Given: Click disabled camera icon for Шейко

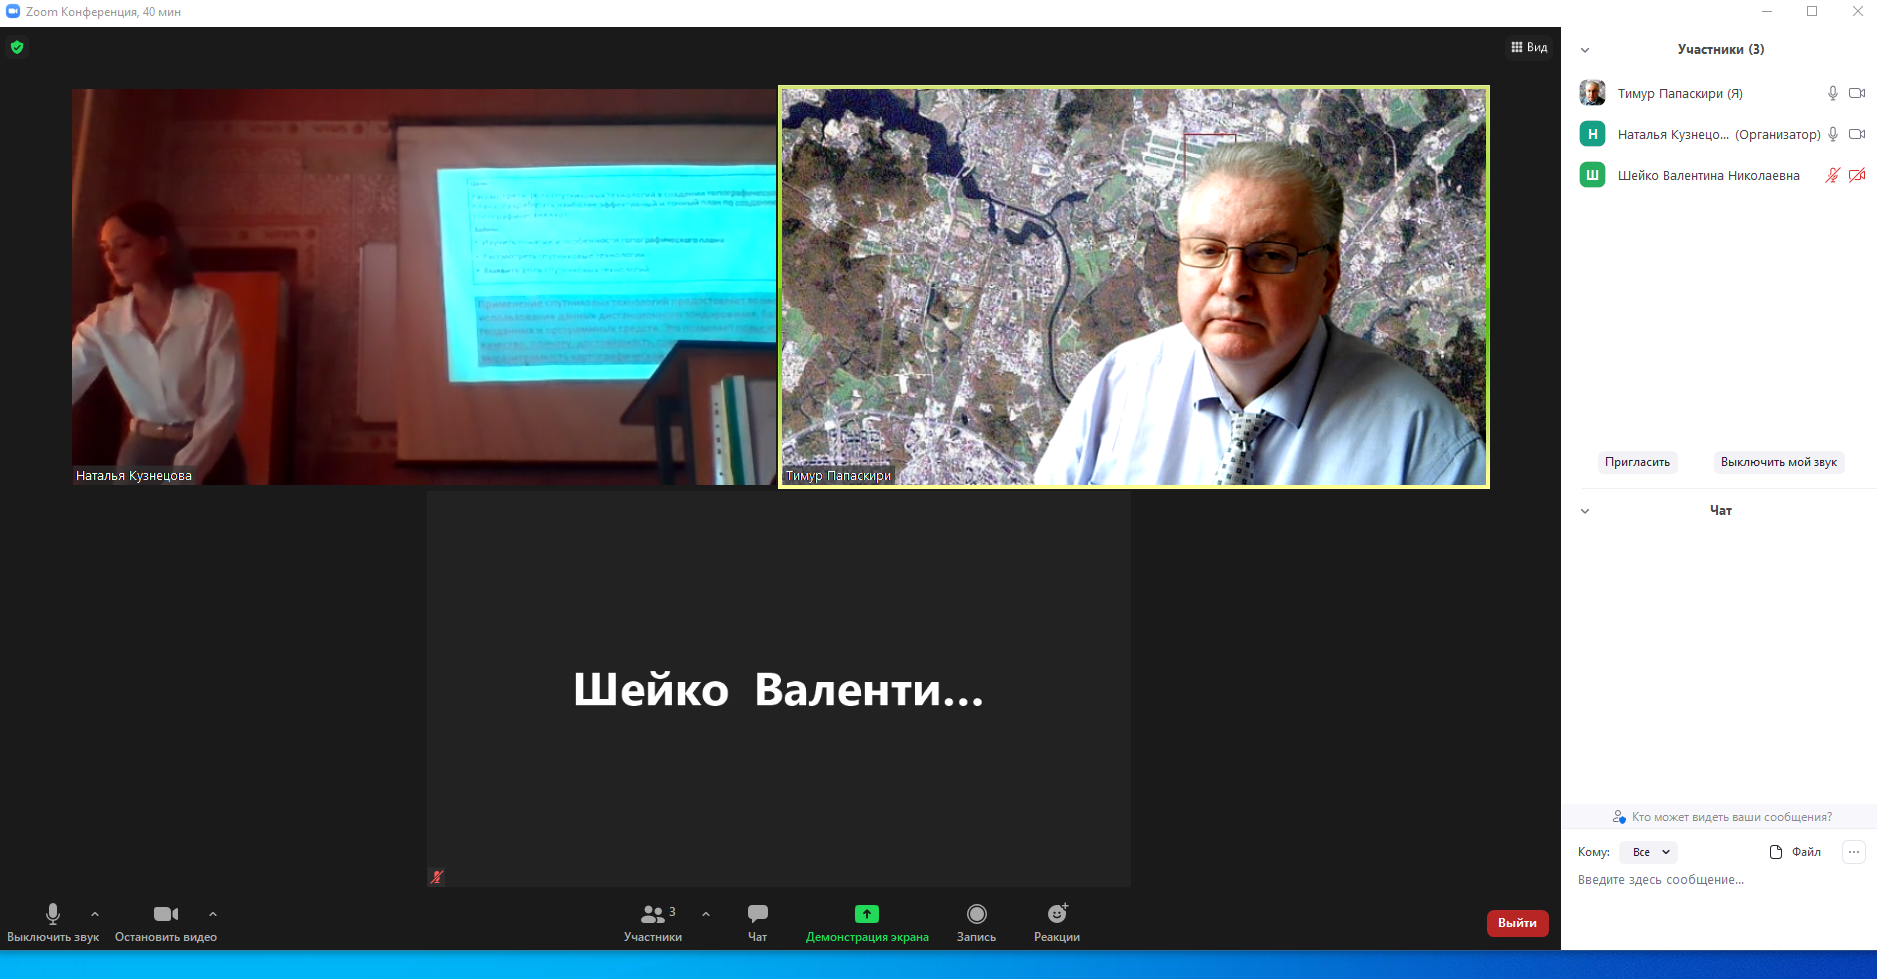Looking at the screenshot, I should click(x=1857, y=175).
